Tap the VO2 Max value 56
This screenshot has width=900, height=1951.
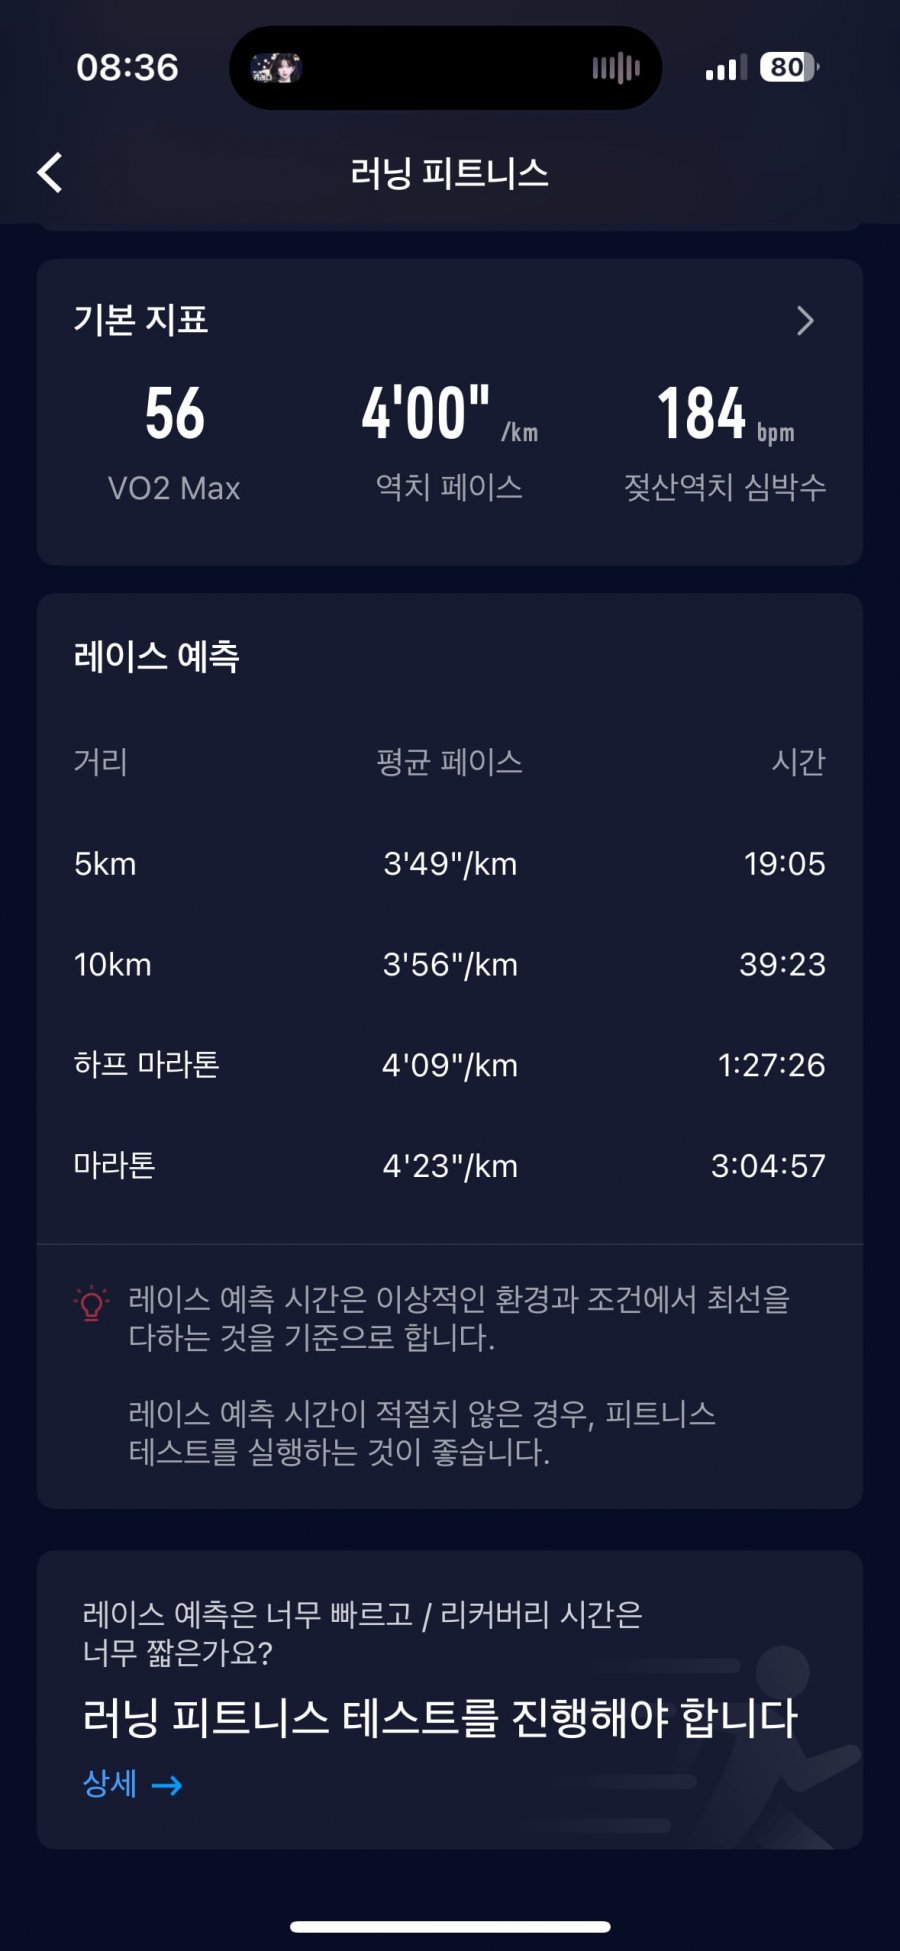click(x=174, y=414)
